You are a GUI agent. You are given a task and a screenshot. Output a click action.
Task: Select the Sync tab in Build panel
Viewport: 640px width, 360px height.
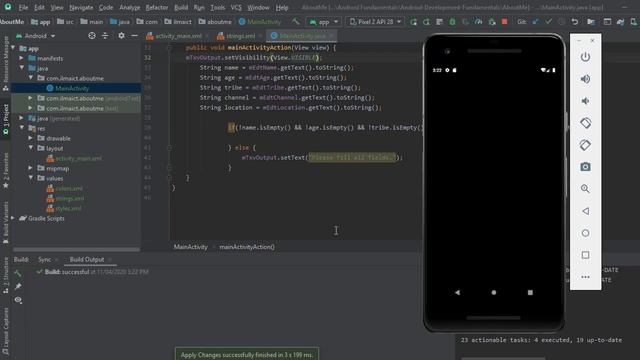point(44,260)
